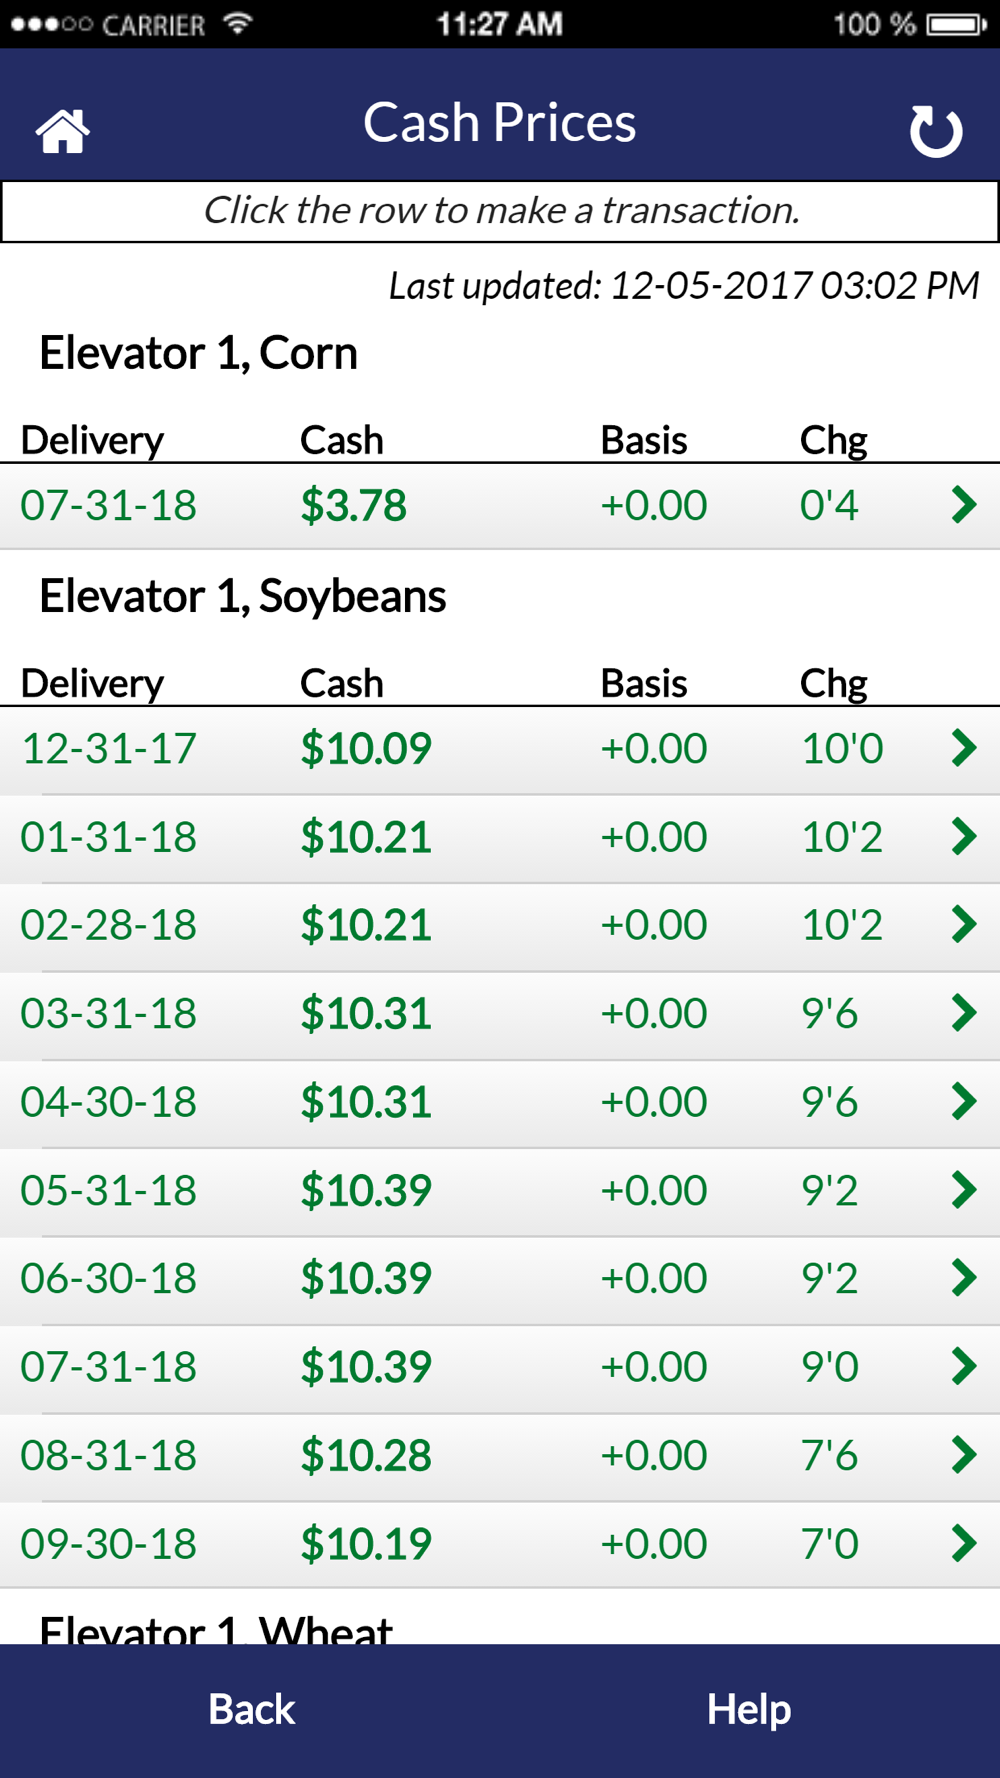Select Corn $3.78 cash price

pyautogui.click(x=354, y=505)
